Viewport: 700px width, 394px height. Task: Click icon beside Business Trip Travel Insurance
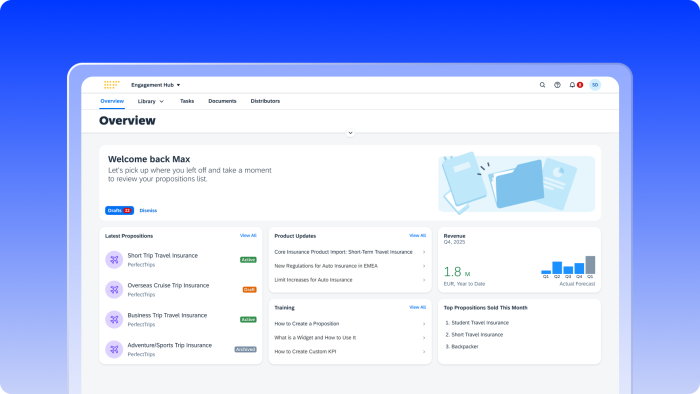(114, 319)
